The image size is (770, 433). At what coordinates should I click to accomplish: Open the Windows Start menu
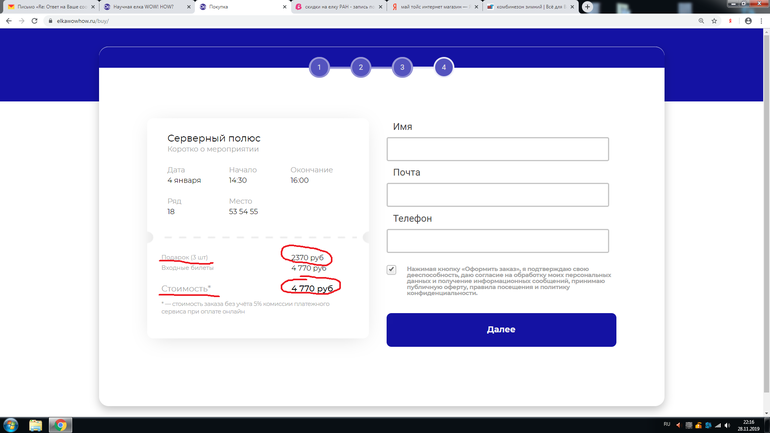click(9, 425)
